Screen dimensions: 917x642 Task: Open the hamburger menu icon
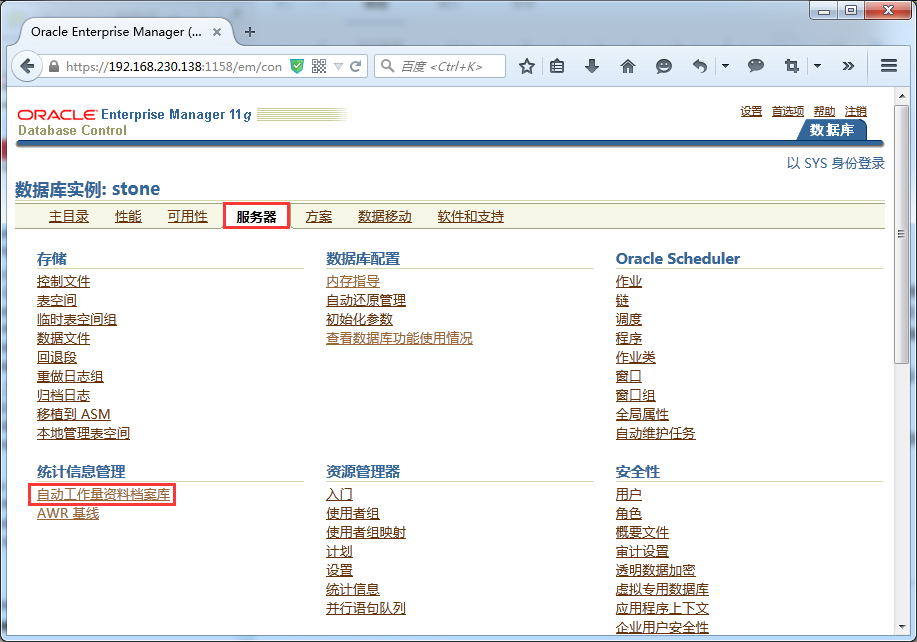(888, 67)
